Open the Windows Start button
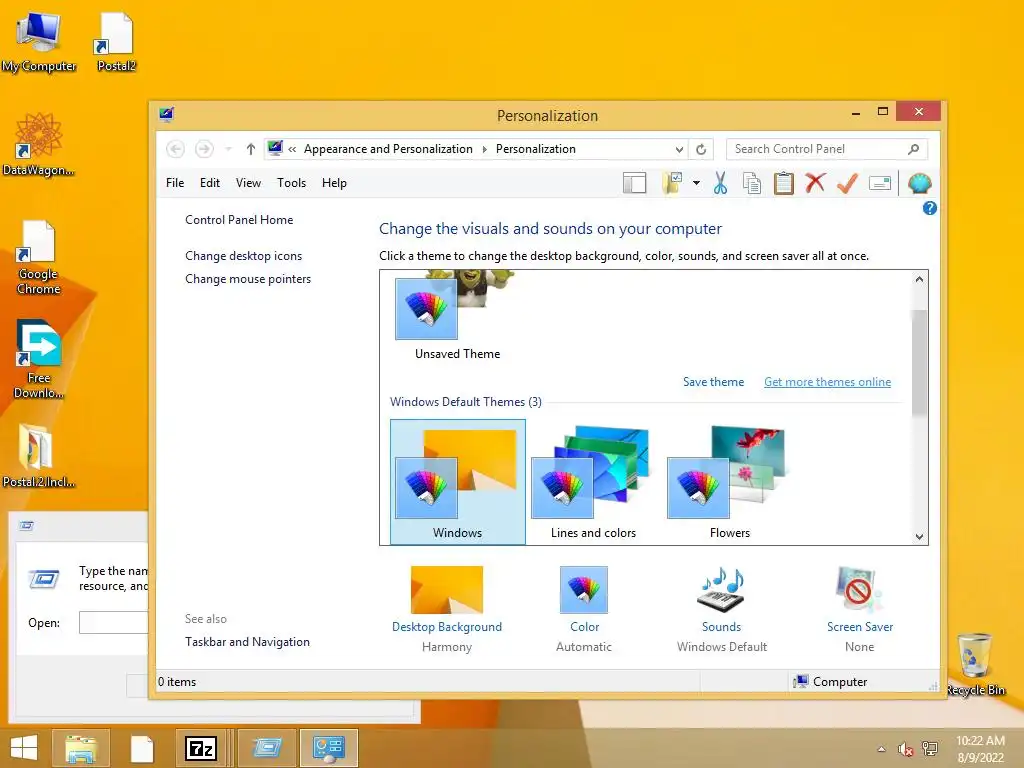Screen dimensions: 1024x768 [24, 748]
